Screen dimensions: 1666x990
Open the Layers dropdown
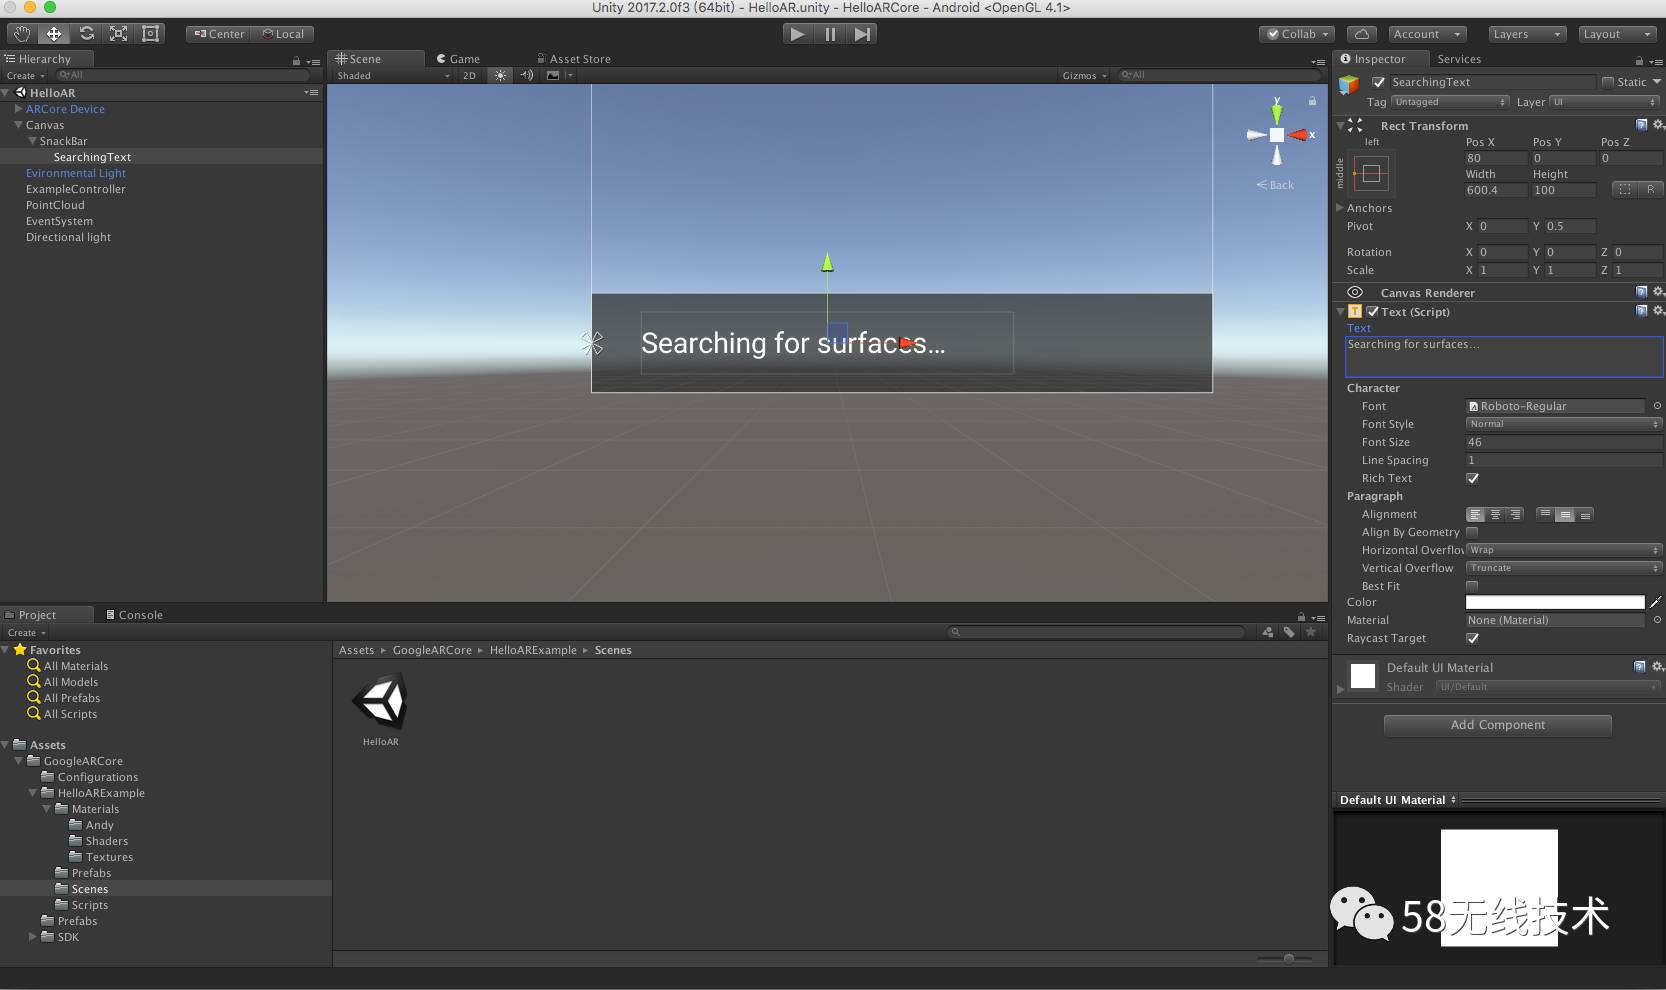(1526, 34)
